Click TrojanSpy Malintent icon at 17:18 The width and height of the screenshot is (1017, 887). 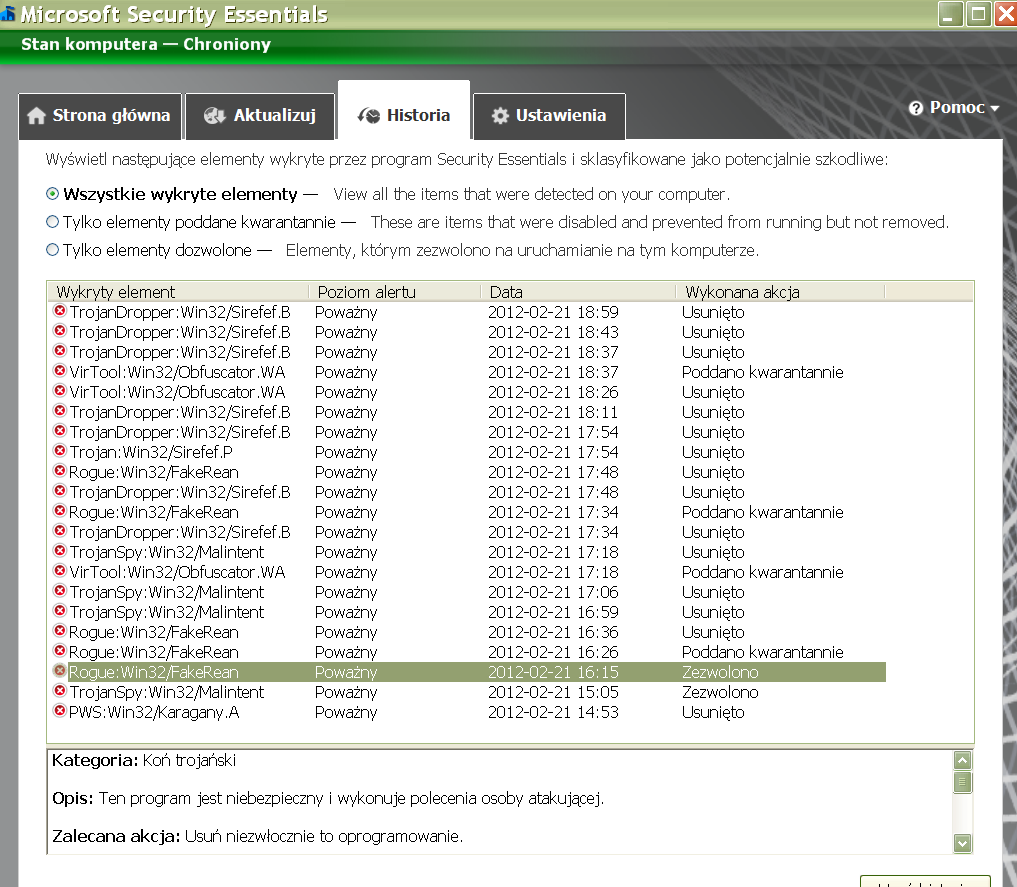(x=60, y=551)
